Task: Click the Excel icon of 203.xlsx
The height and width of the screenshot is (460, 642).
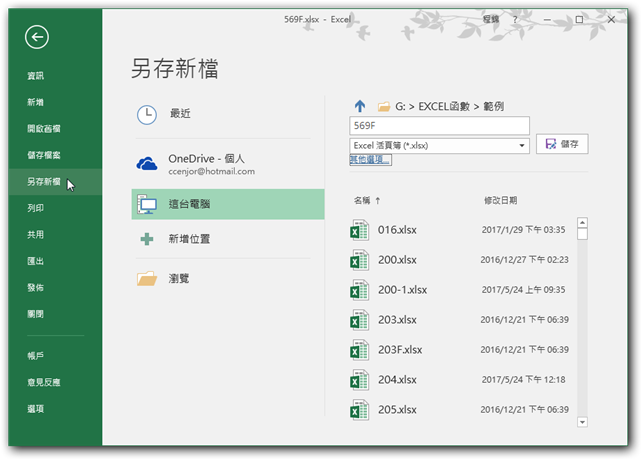Action: point(359,320)
